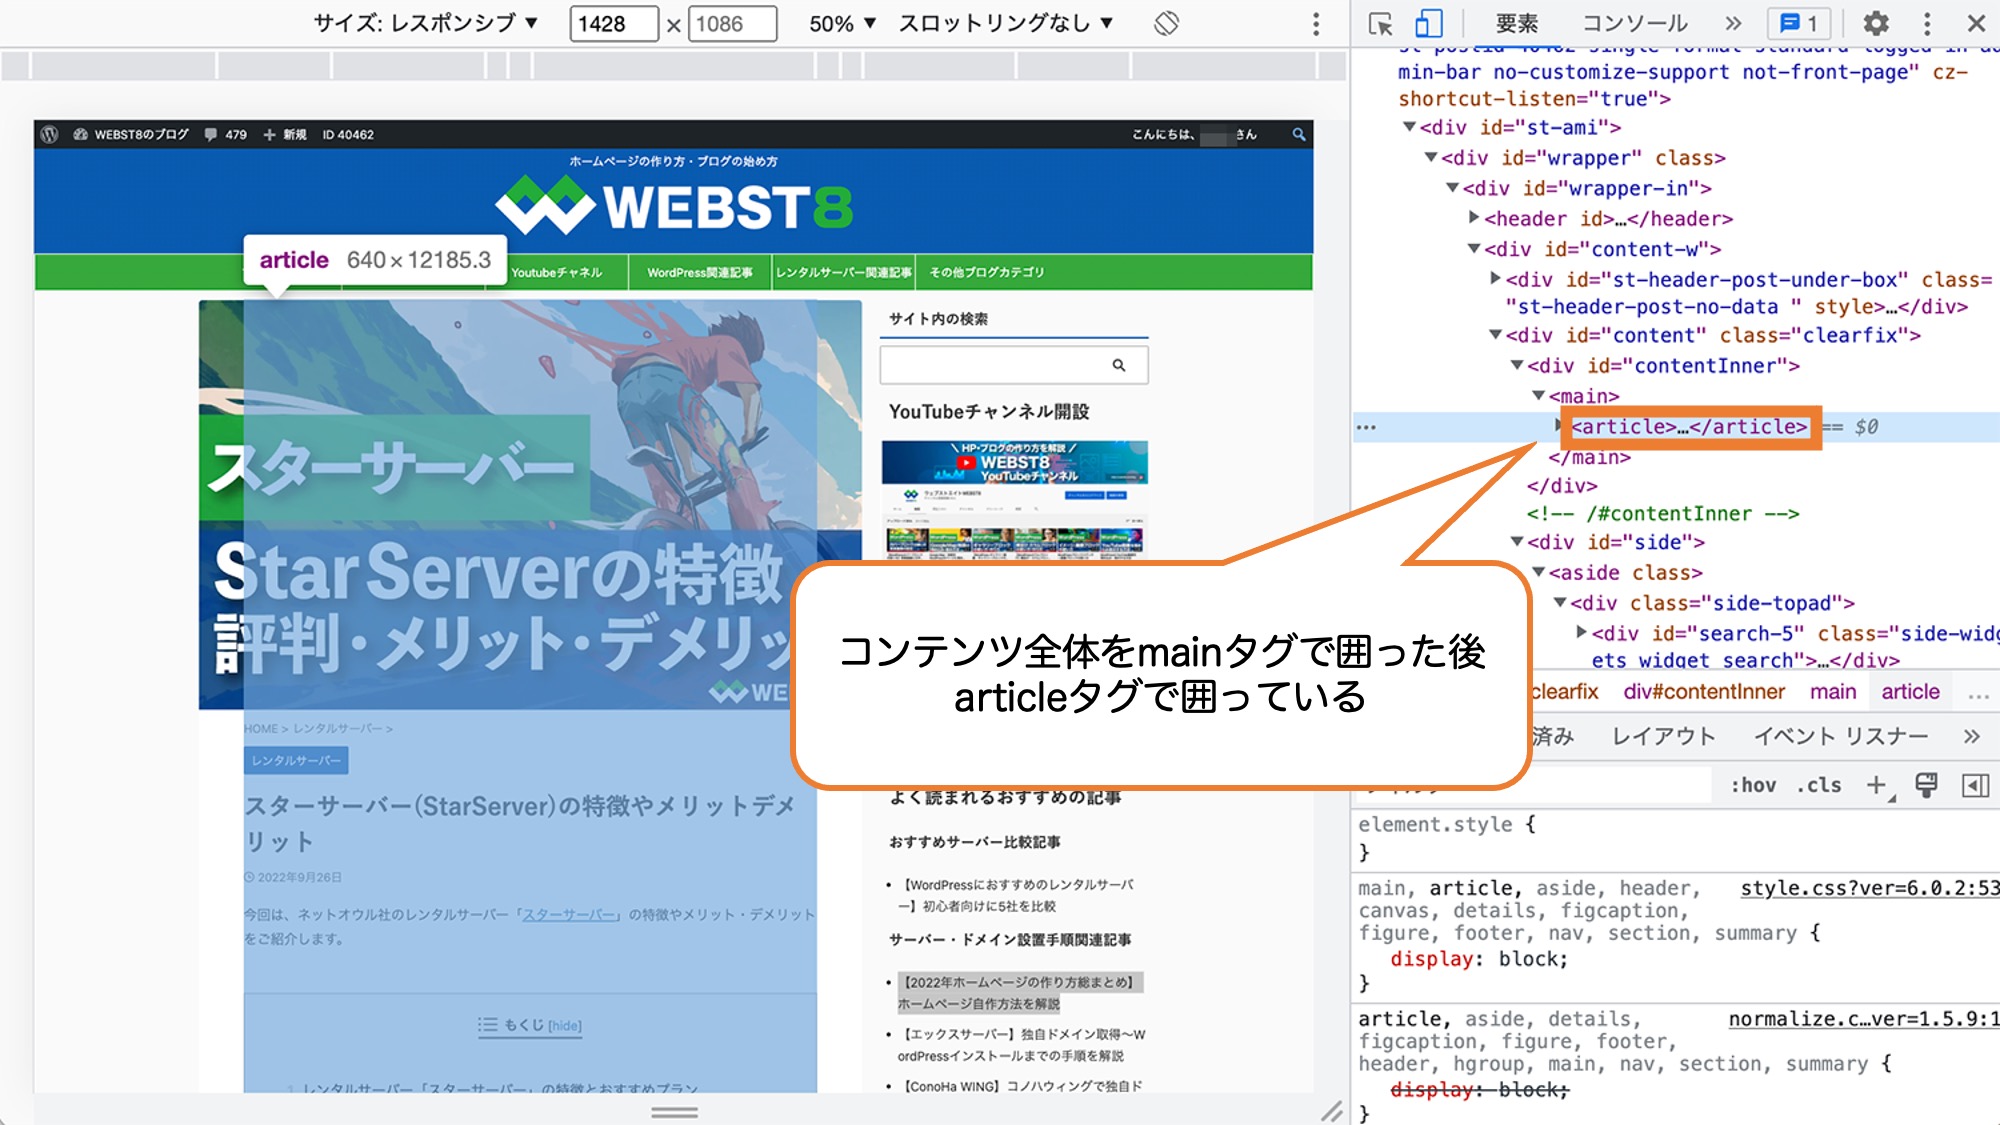Switch to the 要素 tab
2000x1125 pixels.
click(x=1516, y=23)
